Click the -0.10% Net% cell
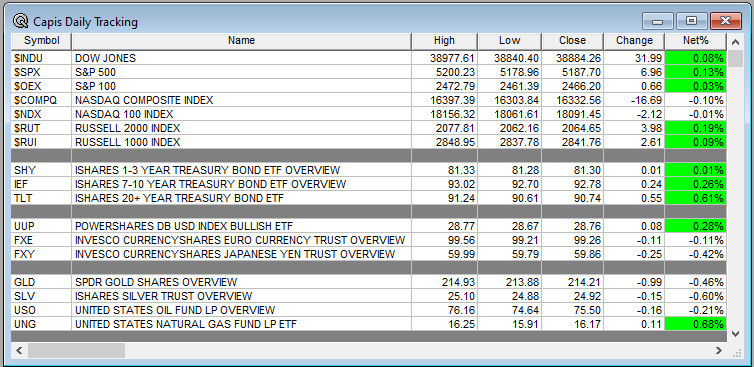The width and height of the screenshot is (754, 367). [696, 100]
